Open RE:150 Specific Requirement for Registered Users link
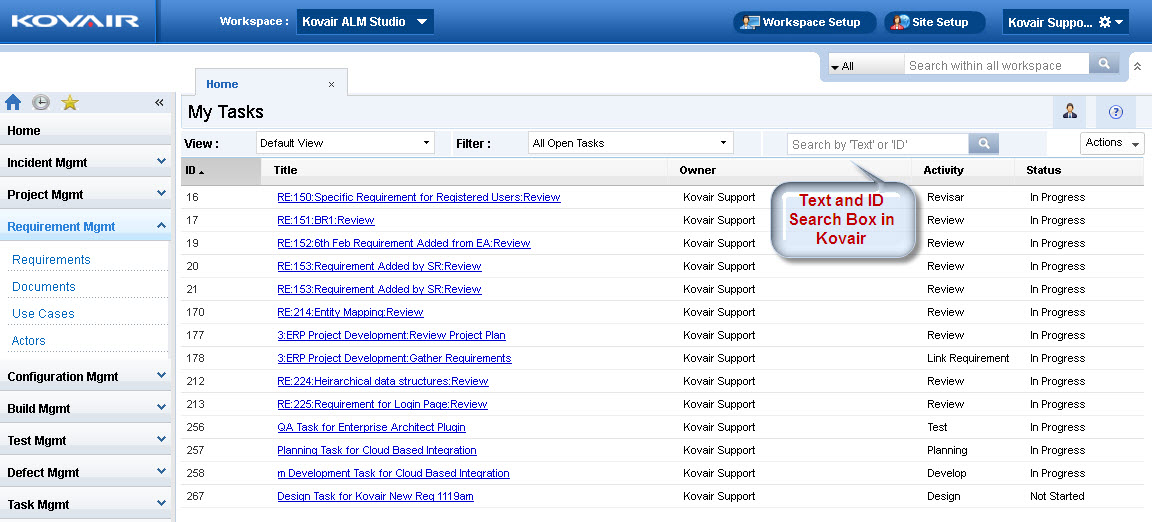The image size is (1152, 522). click(419, 197)
